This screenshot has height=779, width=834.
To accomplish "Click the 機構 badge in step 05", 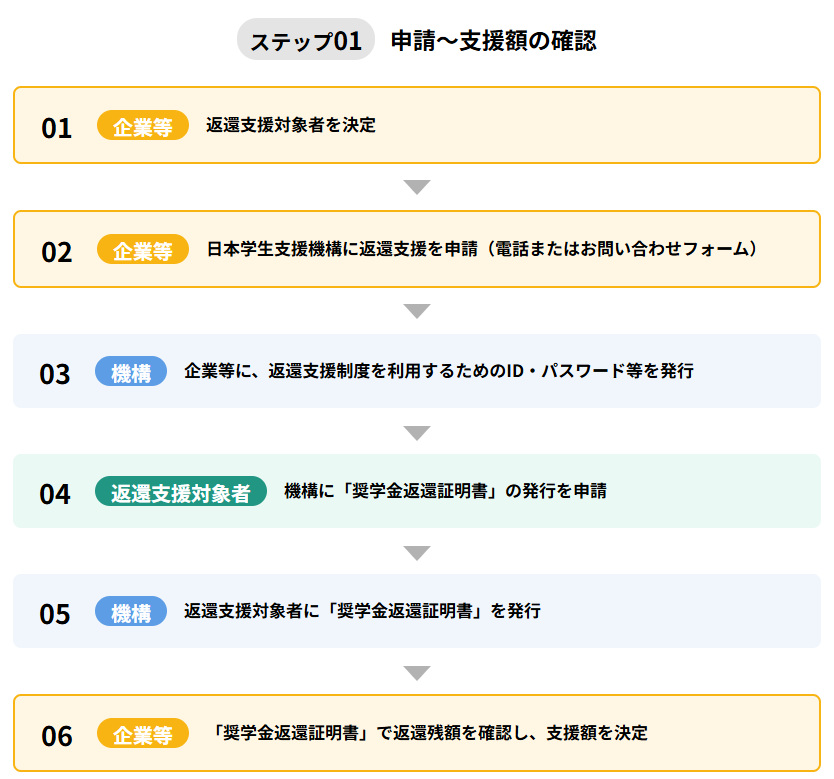I will pos(131,612).
